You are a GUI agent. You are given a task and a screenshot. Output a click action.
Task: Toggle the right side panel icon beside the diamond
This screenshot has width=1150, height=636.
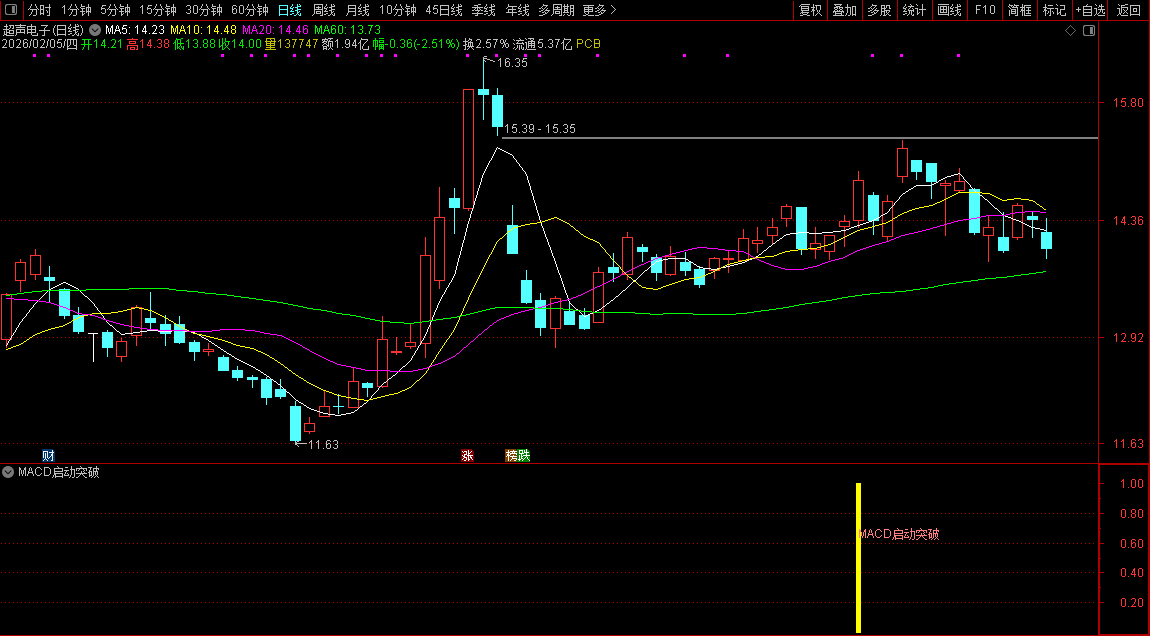coord(1089,31)
